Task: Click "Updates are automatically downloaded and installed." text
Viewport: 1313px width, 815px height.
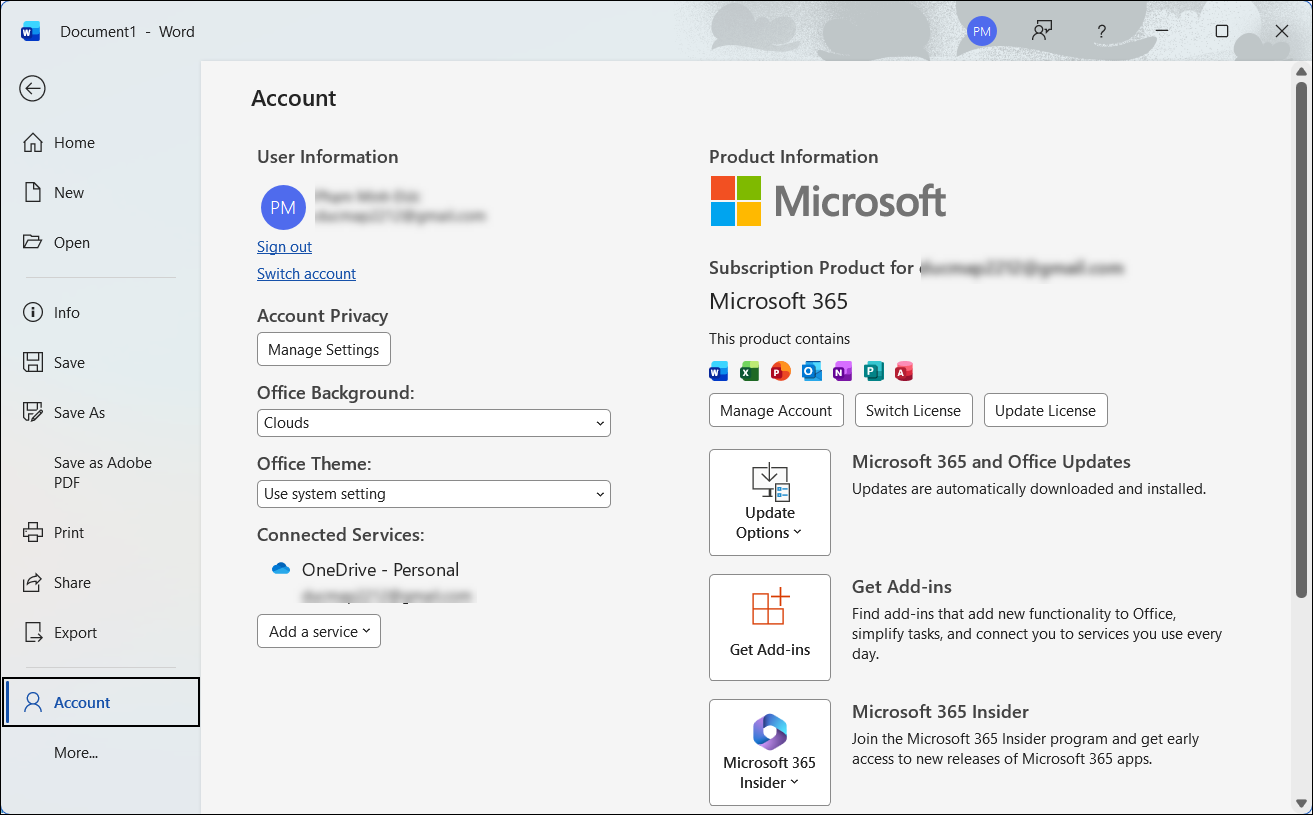Action: click(1029, 489)
